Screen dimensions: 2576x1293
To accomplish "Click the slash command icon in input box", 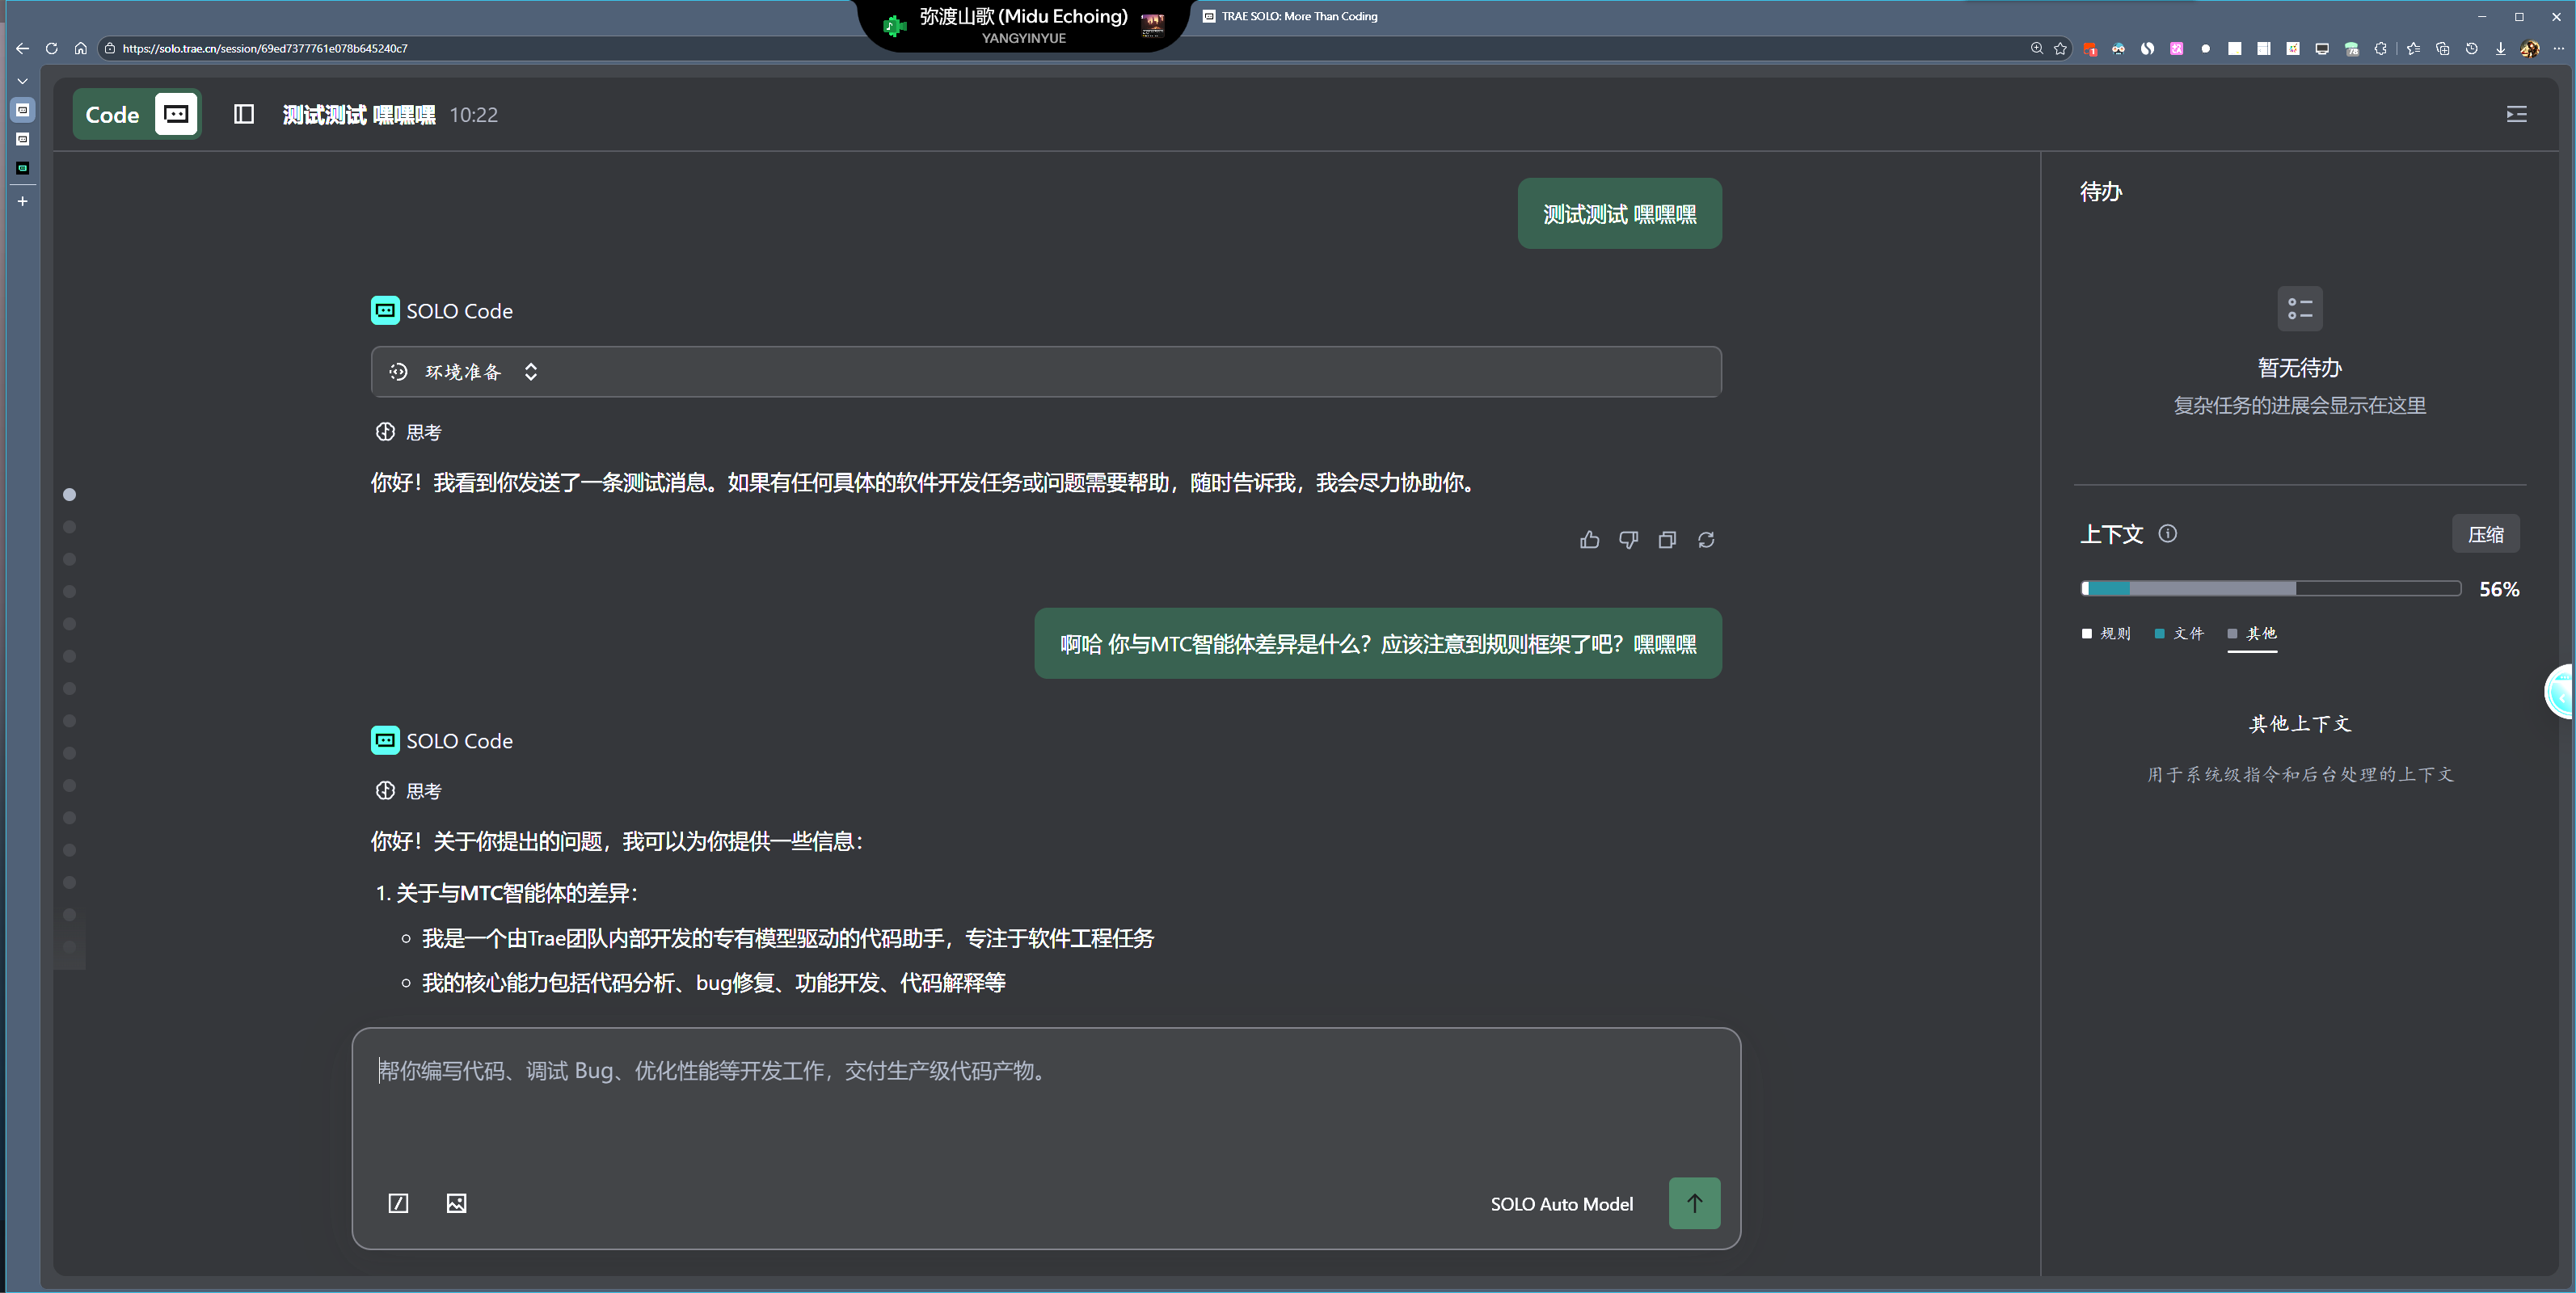I will coord(398,1203).
